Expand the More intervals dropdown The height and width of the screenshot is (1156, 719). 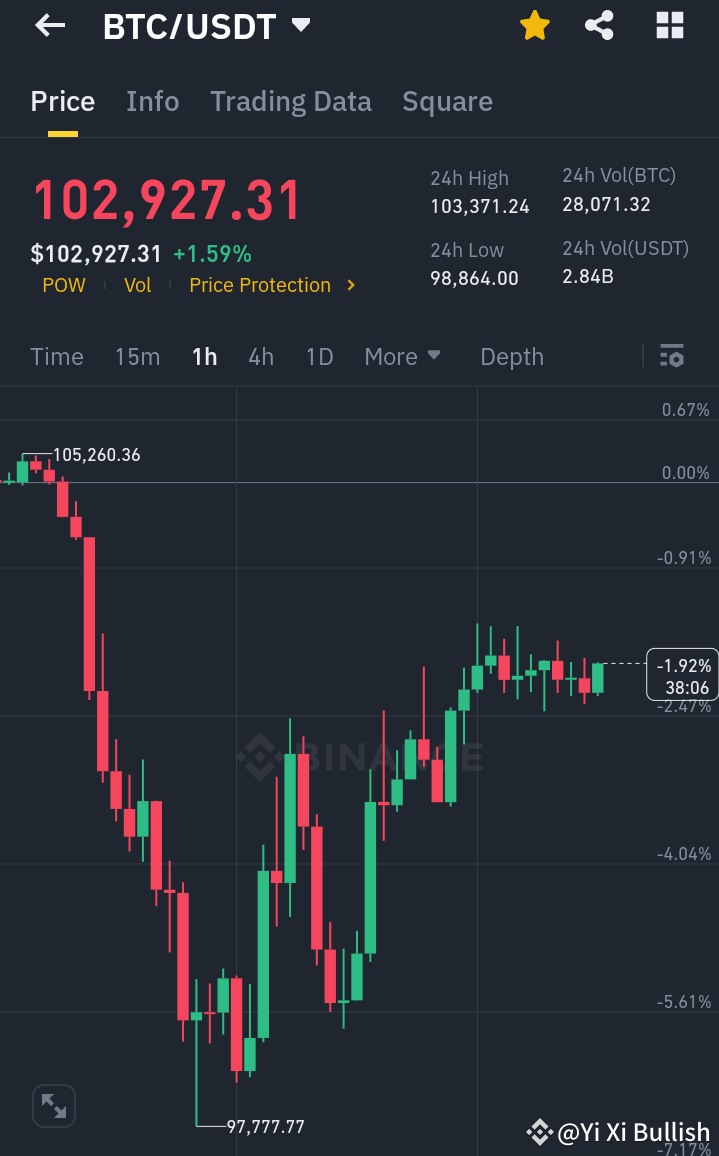tap(403, 356)
